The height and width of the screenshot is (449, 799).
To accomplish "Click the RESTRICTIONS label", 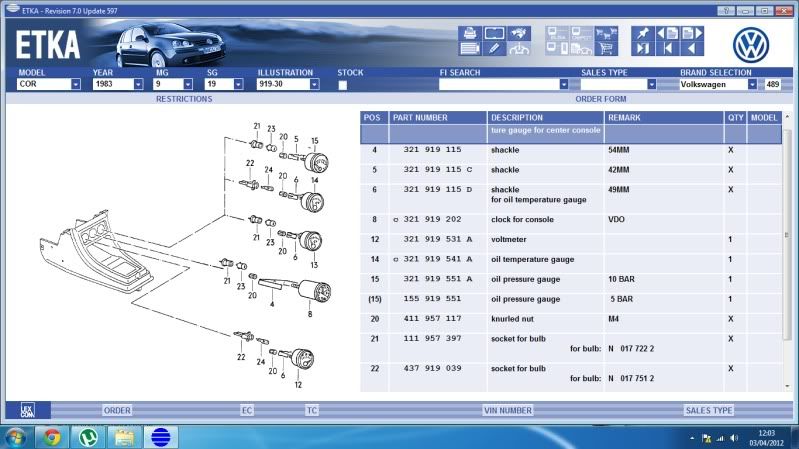I will [x=184, y=99].
